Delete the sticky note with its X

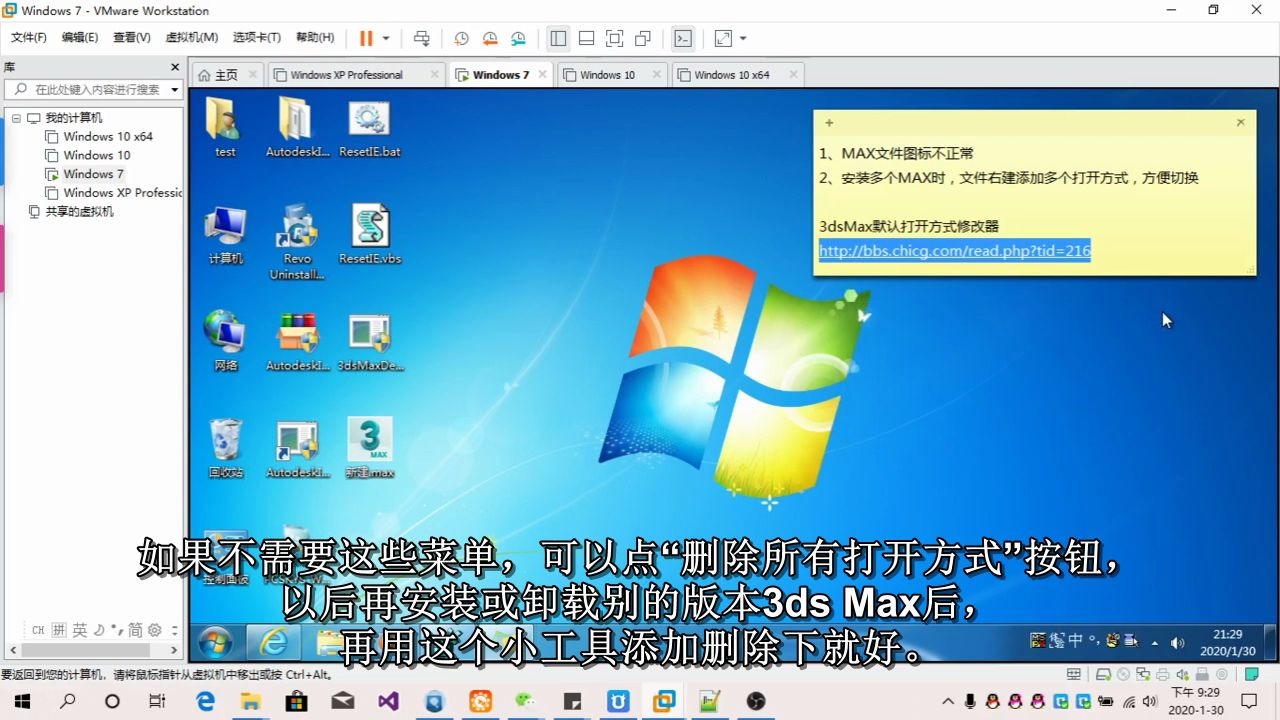coord(1240,122)
